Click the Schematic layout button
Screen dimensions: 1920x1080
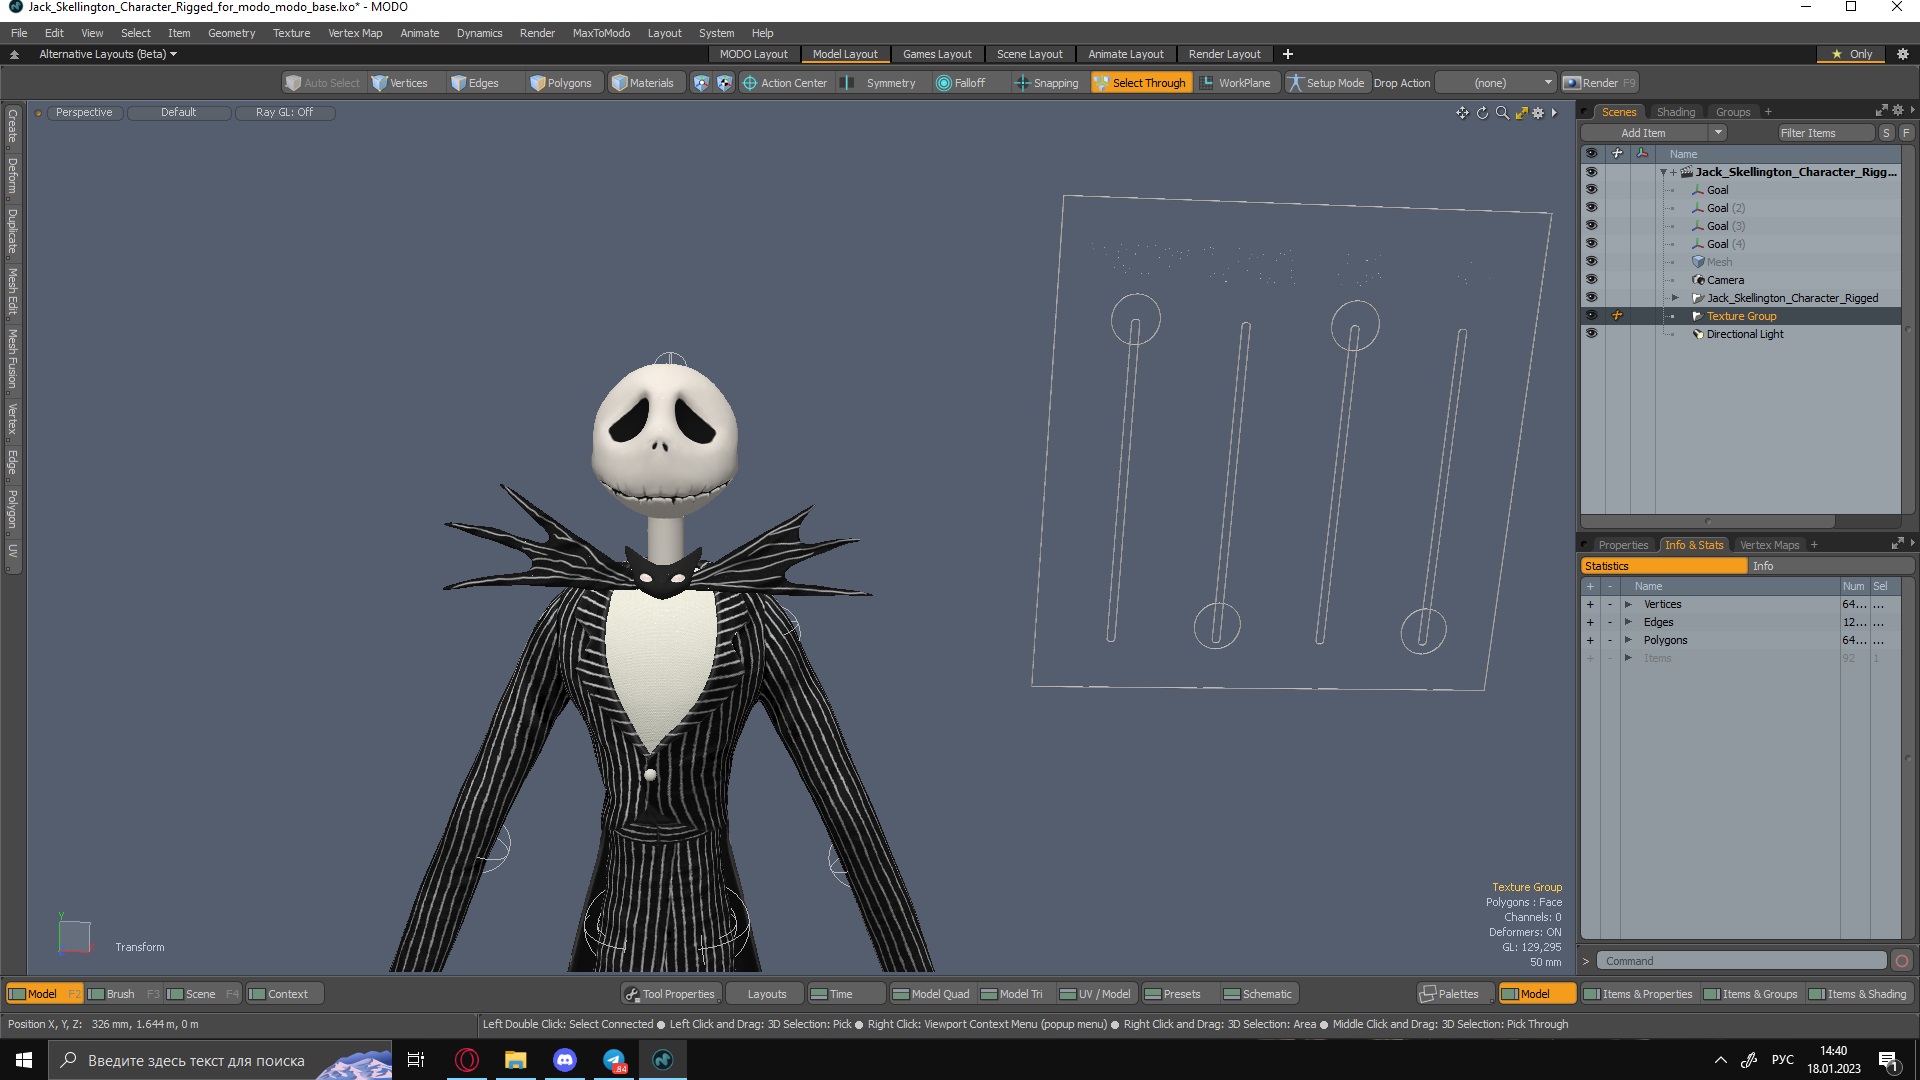point(1258,994)
